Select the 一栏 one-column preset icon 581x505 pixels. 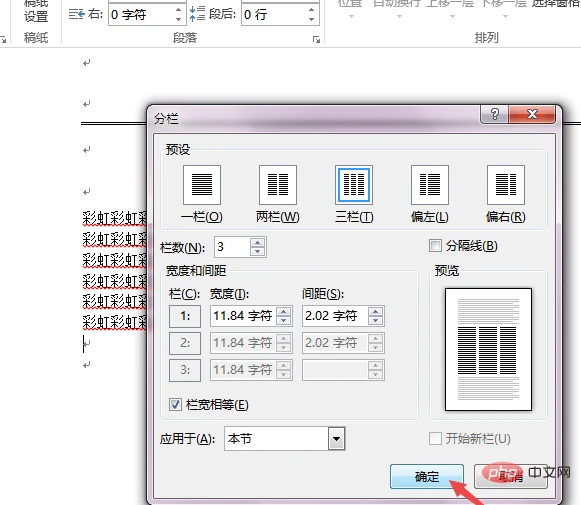tap(202, 185)
